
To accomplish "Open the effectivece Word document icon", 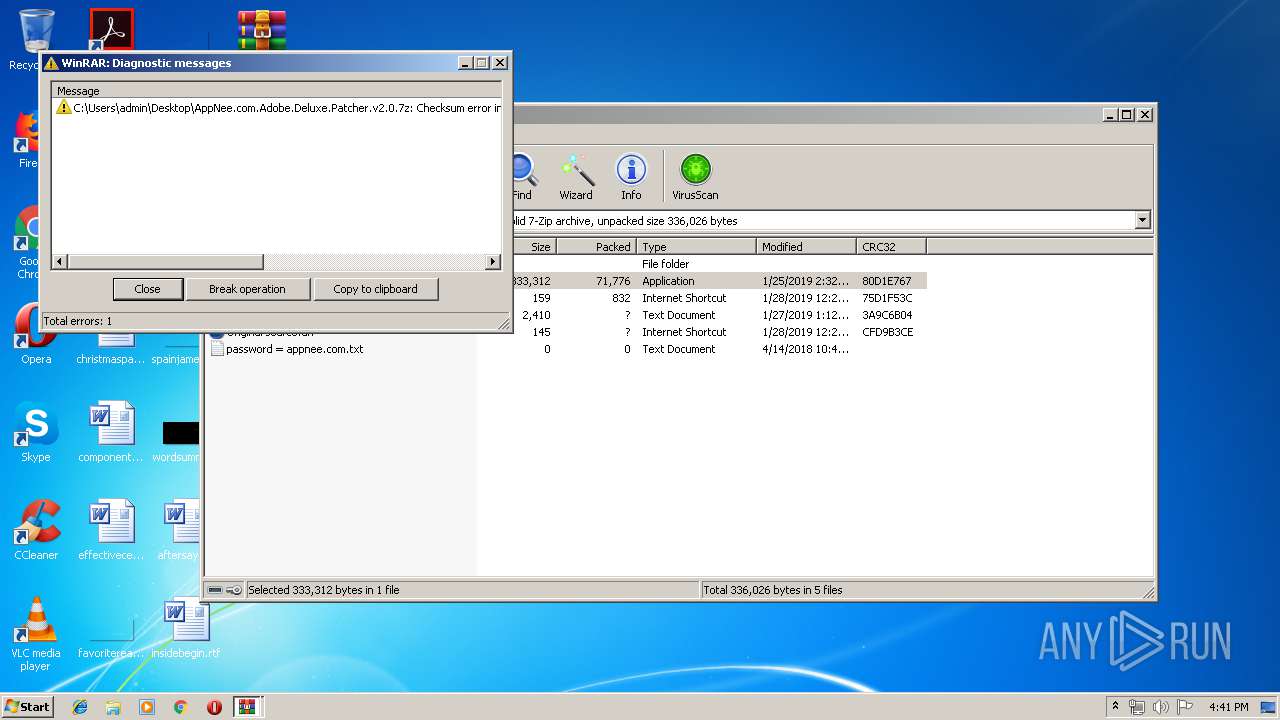I will click(x=111, y=531).
